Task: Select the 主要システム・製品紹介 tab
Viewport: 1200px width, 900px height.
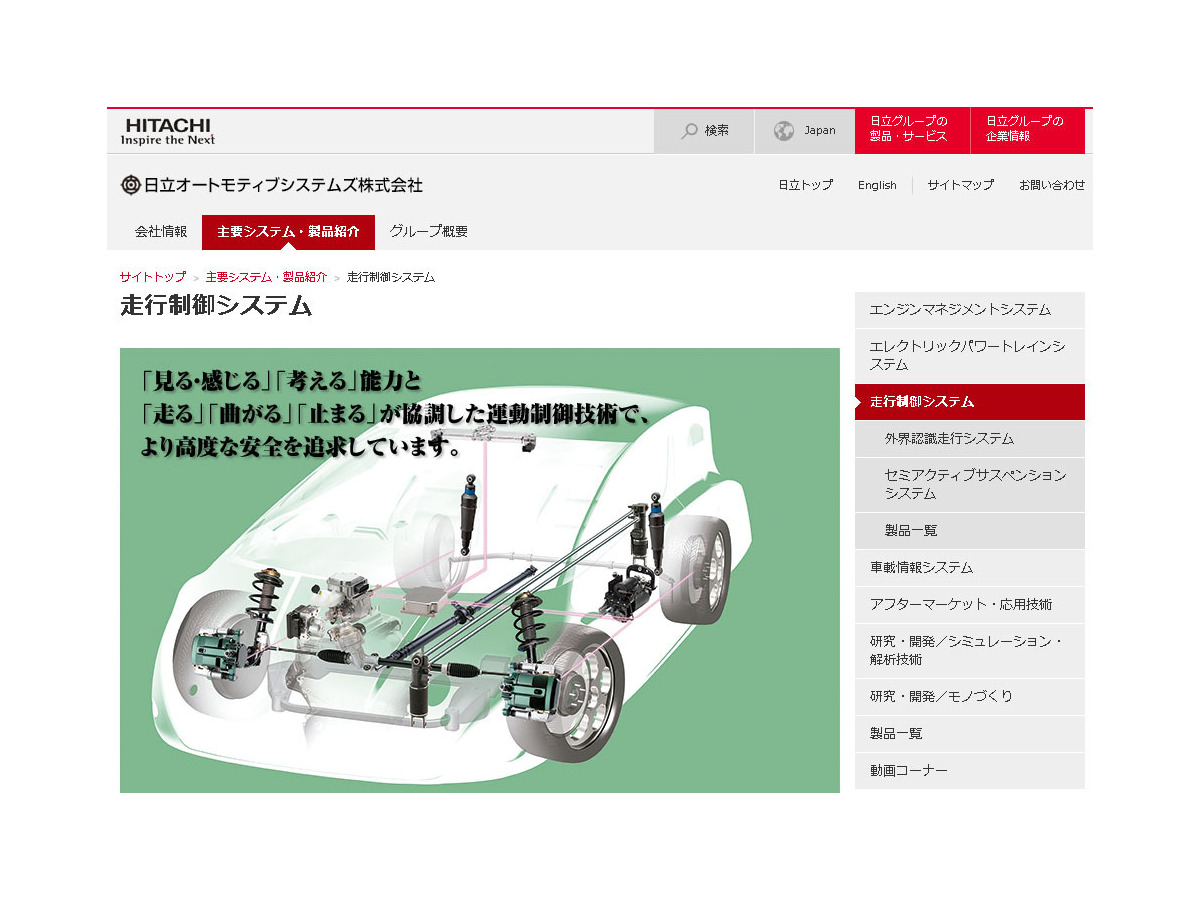Action: 288,232
